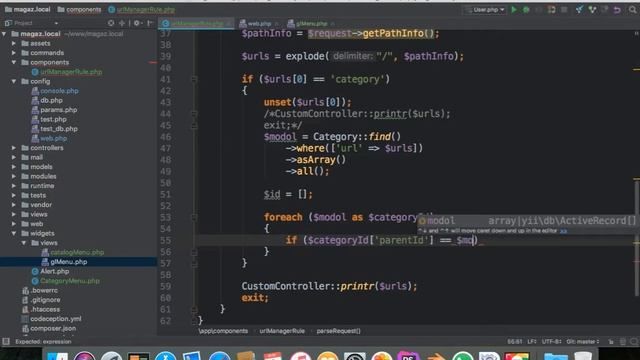Expand the models folder
The width and height of the screenshot is (640, 360).
click(x=14, y=167)
